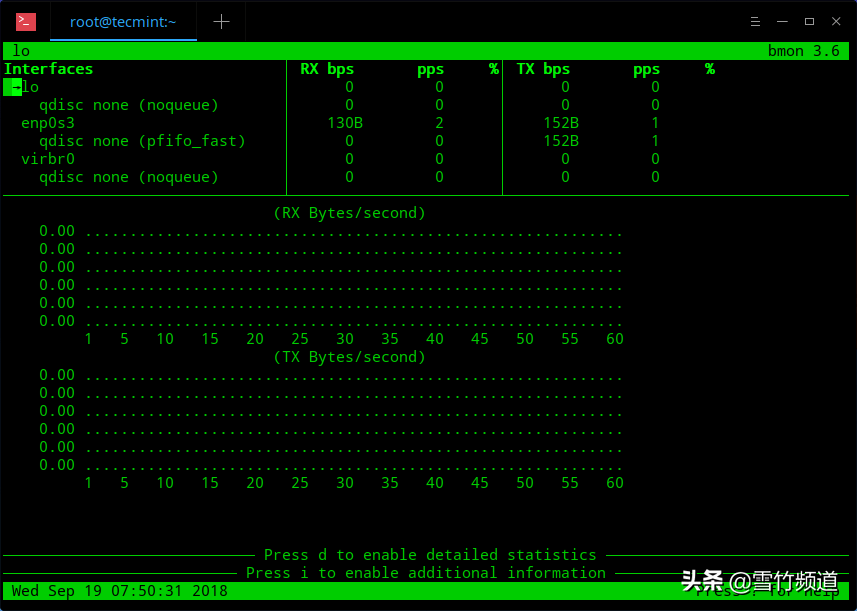857x611 pixels.
Task: Select the root@tecmint:~ tab
Action: (123, 21)
